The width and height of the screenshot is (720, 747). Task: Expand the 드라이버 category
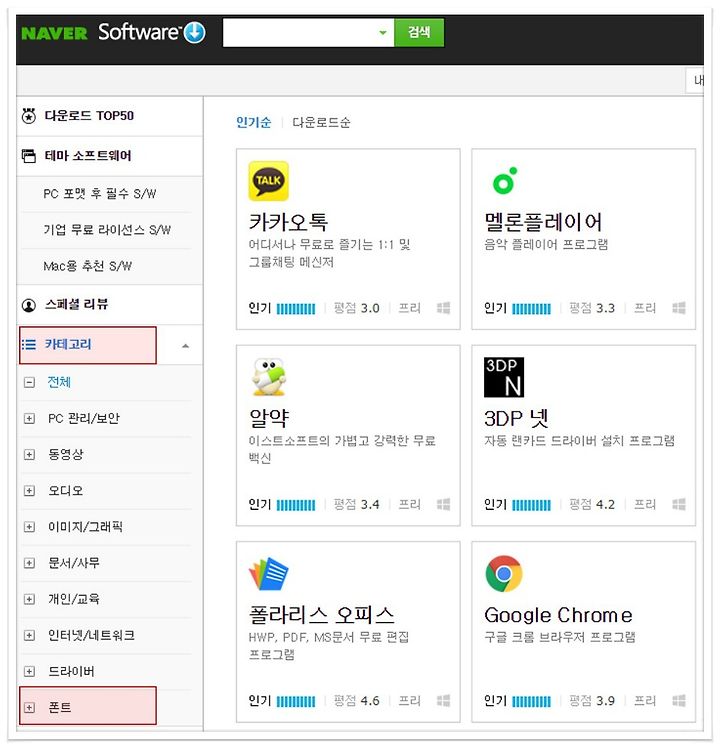(29, 672)
